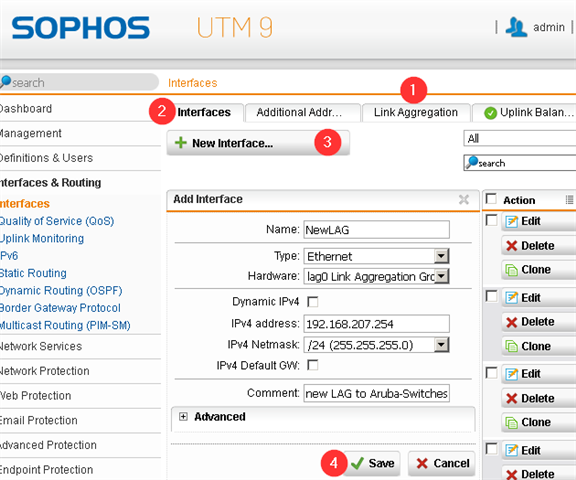Open the Static Routing link
The width and height of the screenshot is (576, 480).
pyautogui.click(x=33, y=273)
